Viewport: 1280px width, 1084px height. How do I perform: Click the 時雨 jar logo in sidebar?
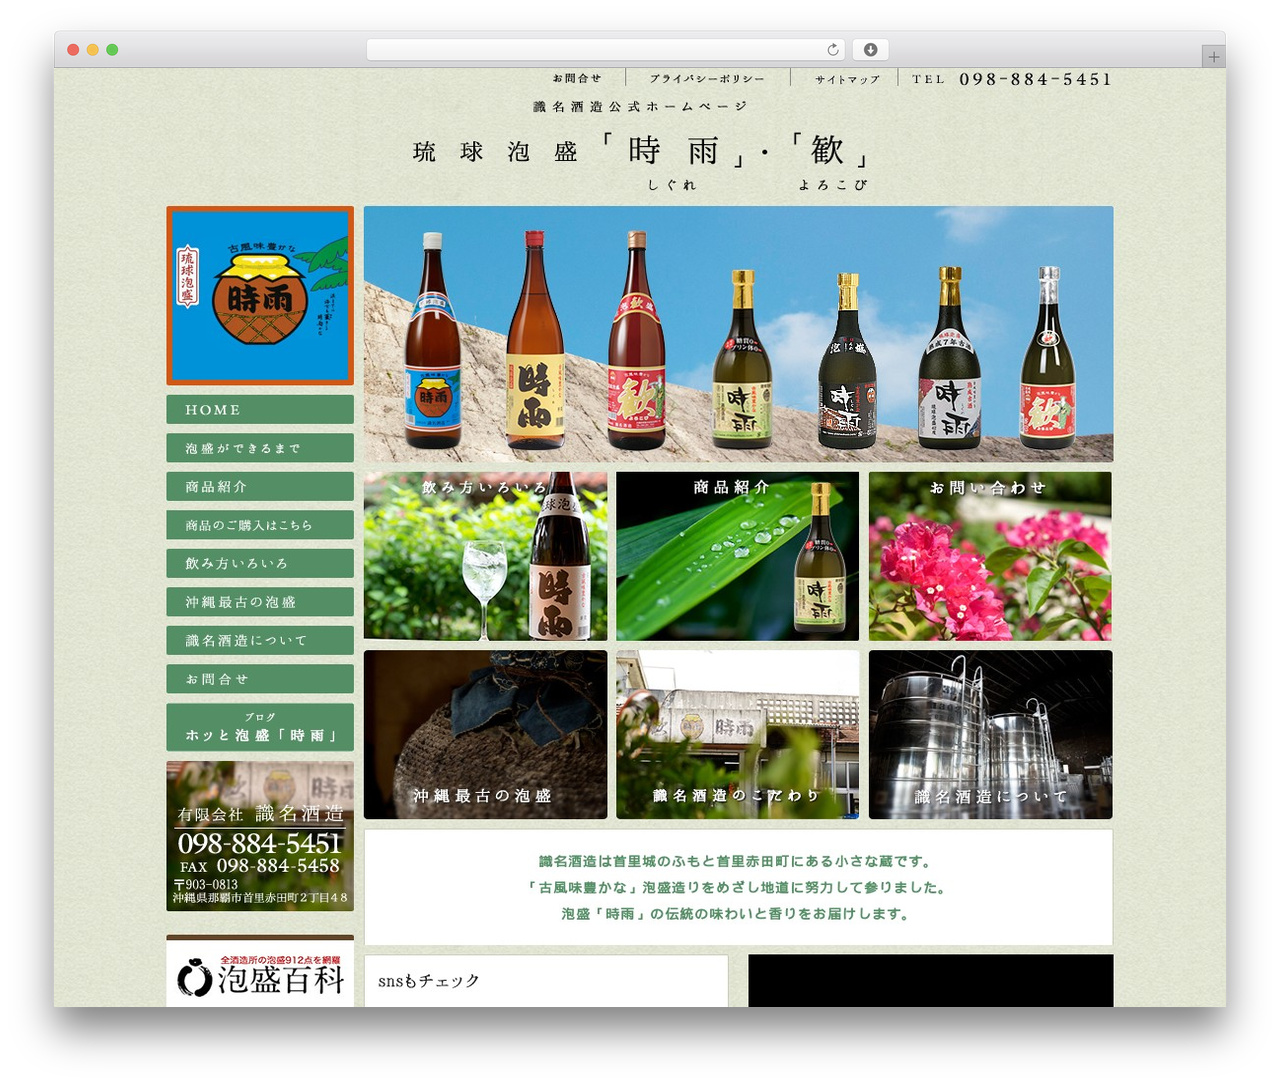(260, 296)
